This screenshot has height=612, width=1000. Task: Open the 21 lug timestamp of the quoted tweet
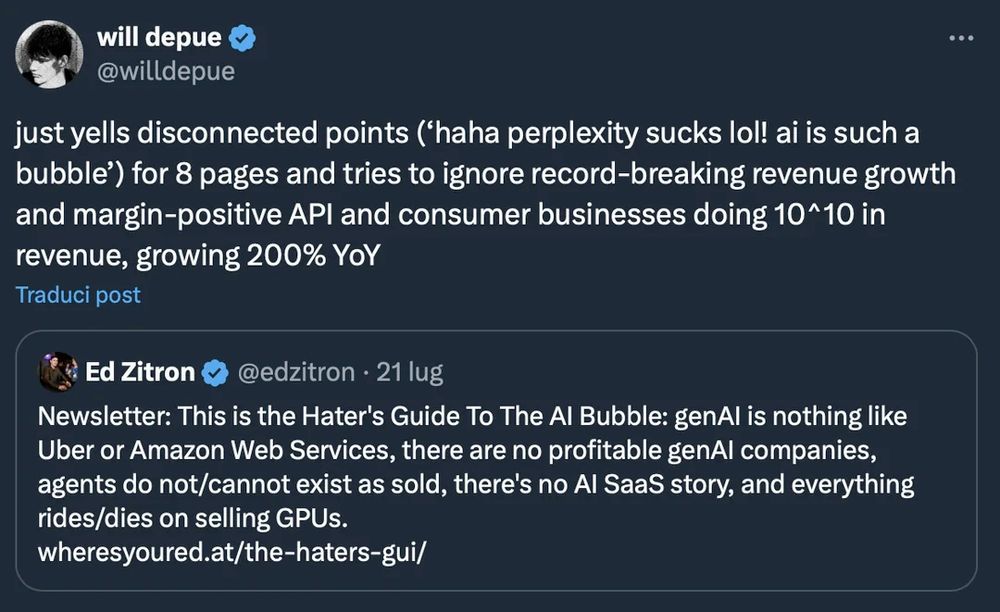click(411, 371)
